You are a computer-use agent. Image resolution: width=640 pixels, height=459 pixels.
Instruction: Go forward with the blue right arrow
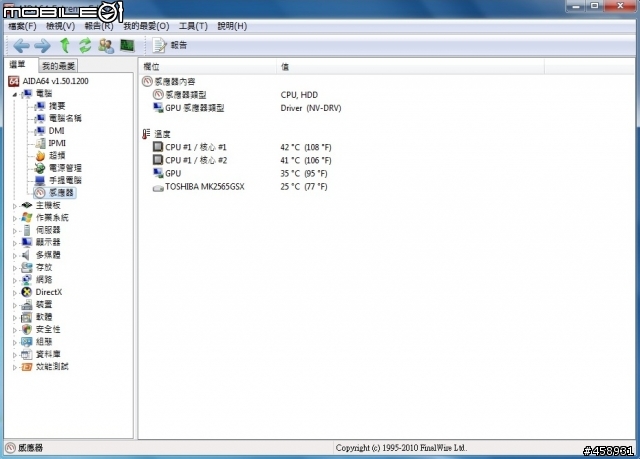coord(42,45)
